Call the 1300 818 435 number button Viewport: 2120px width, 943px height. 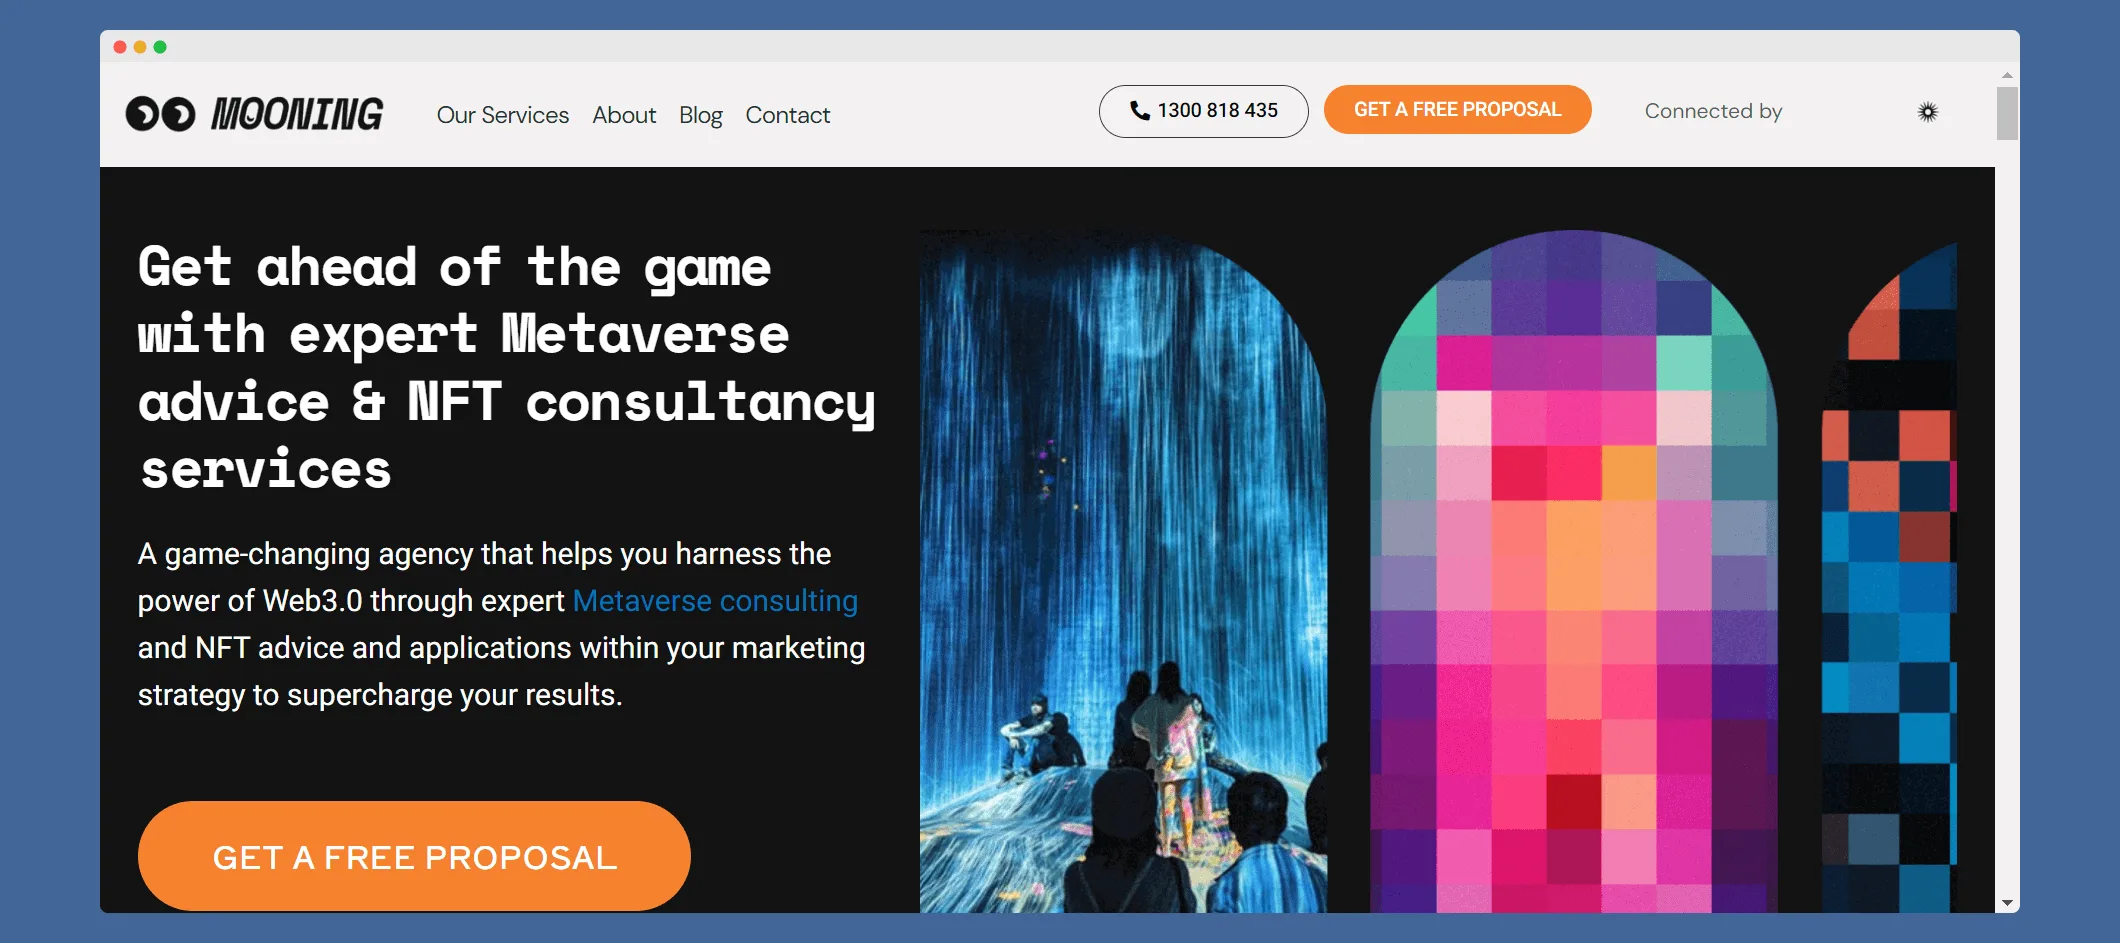tap(1203, 111)
